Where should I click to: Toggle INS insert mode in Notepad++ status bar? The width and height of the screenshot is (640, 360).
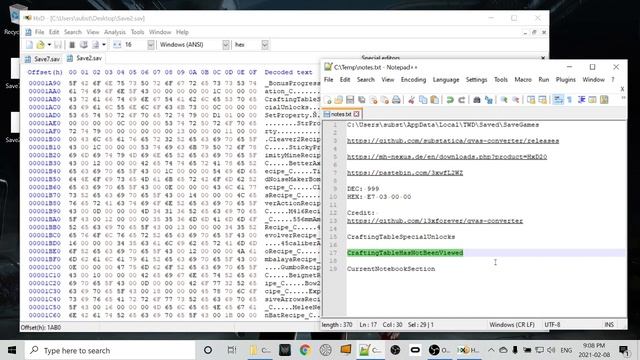click(x=609, y=325)
